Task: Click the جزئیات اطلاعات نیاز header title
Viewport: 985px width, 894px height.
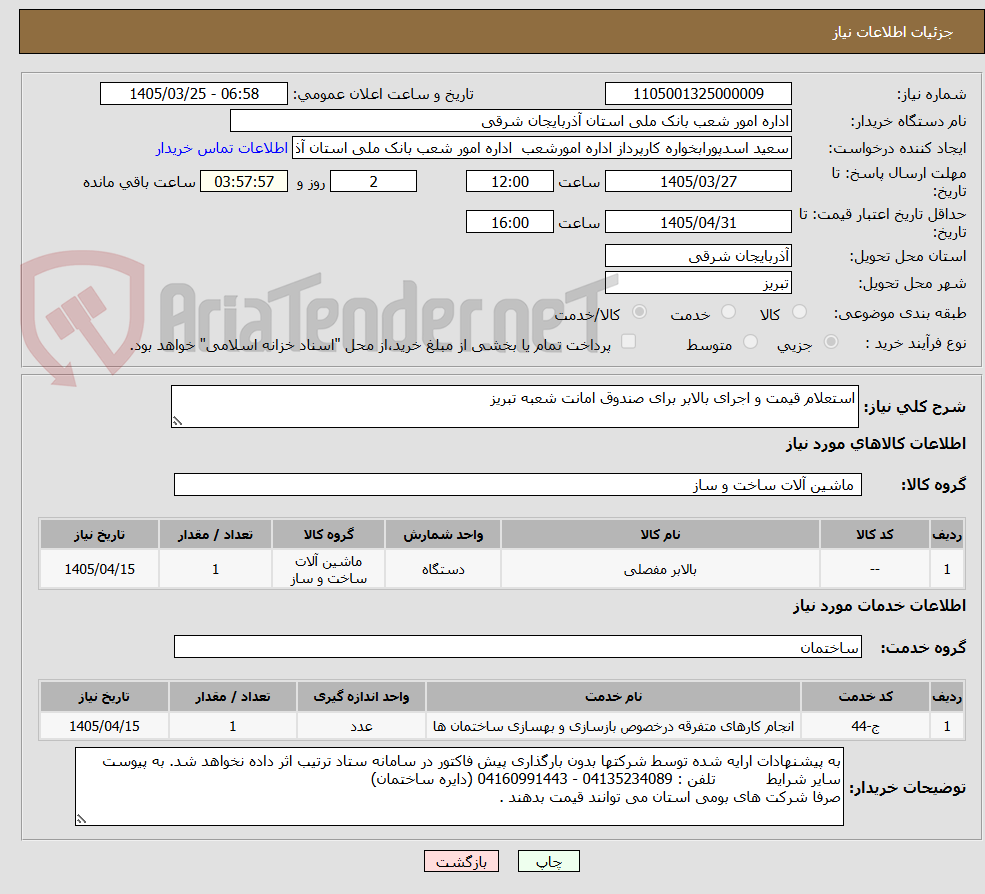Action: click(x=892, y=32)
